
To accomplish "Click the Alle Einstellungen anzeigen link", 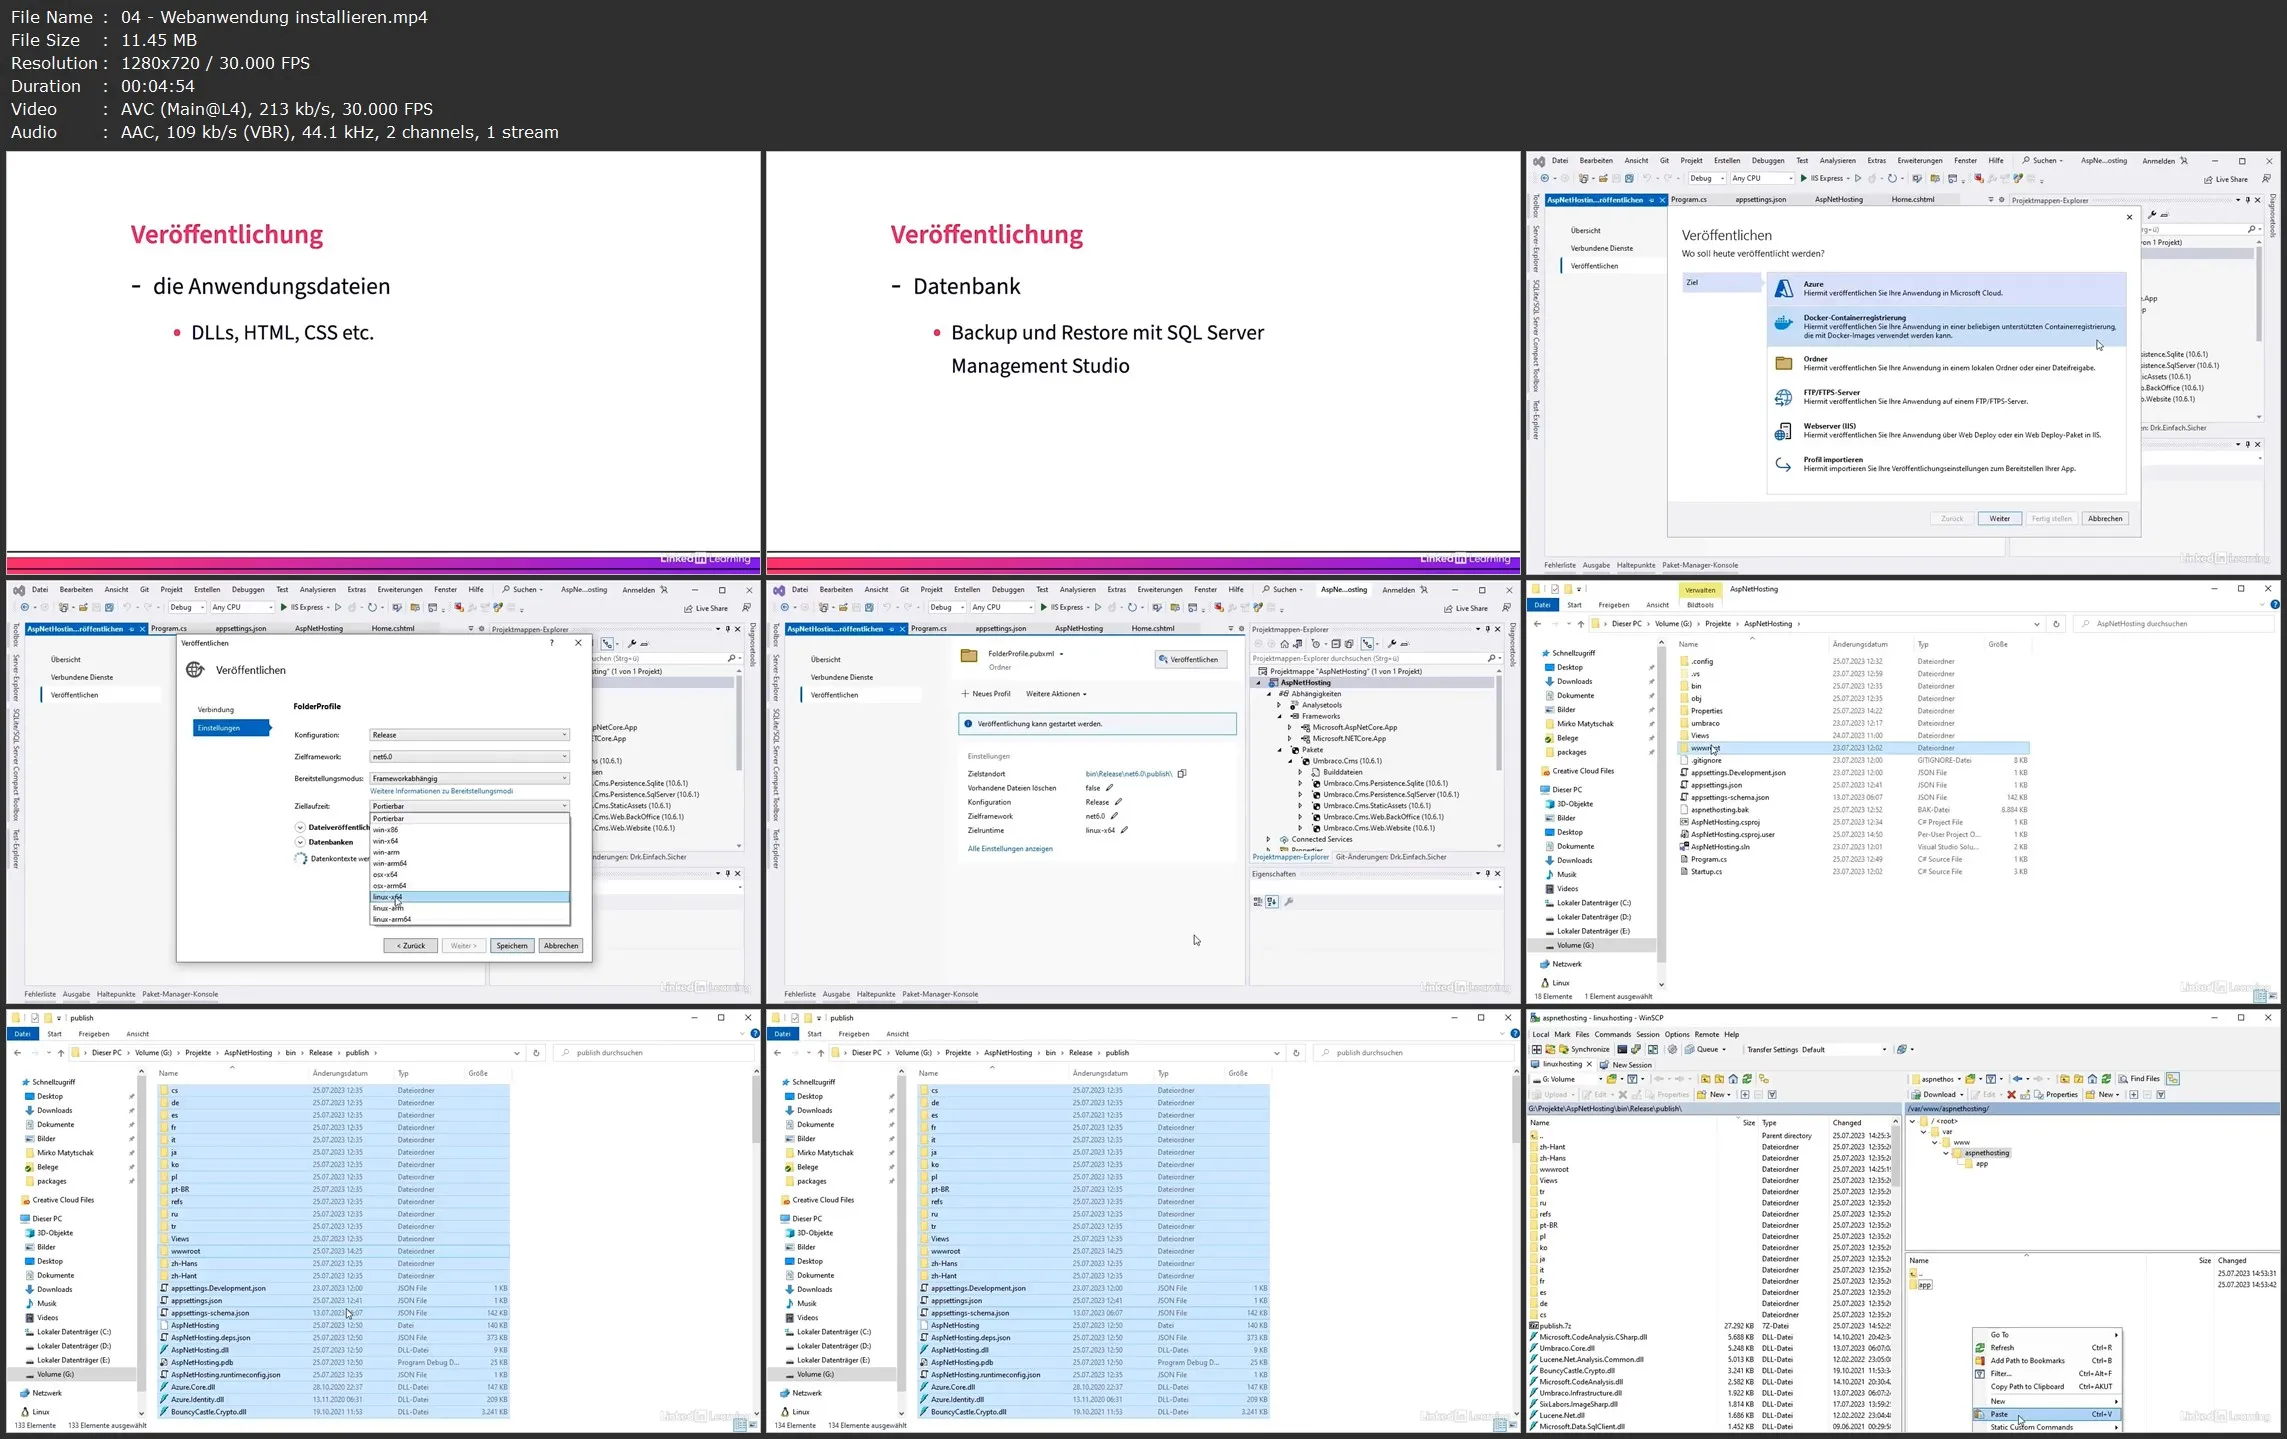I will pyautogui.click(x=1009, y=849).
